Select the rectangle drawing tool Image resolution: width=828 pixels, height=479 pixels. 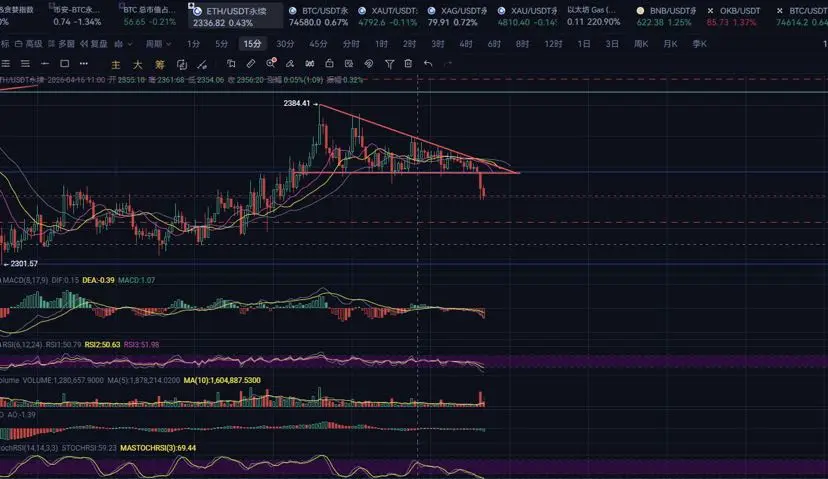point(64,64)
